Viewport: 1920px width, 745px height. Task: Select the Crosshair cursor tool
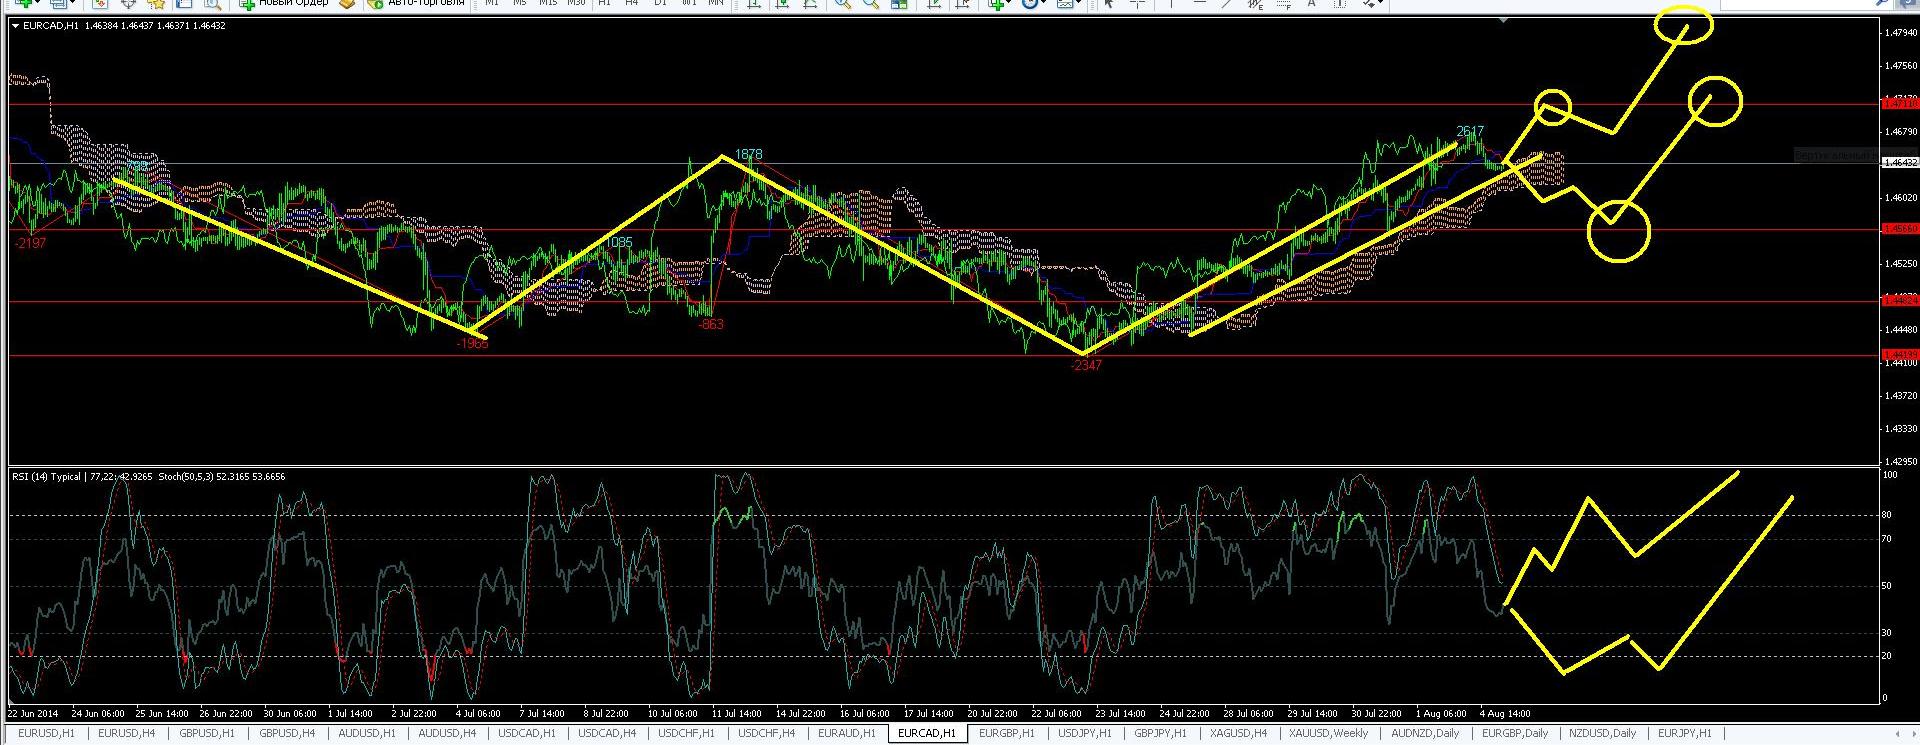click(1137, 3)
